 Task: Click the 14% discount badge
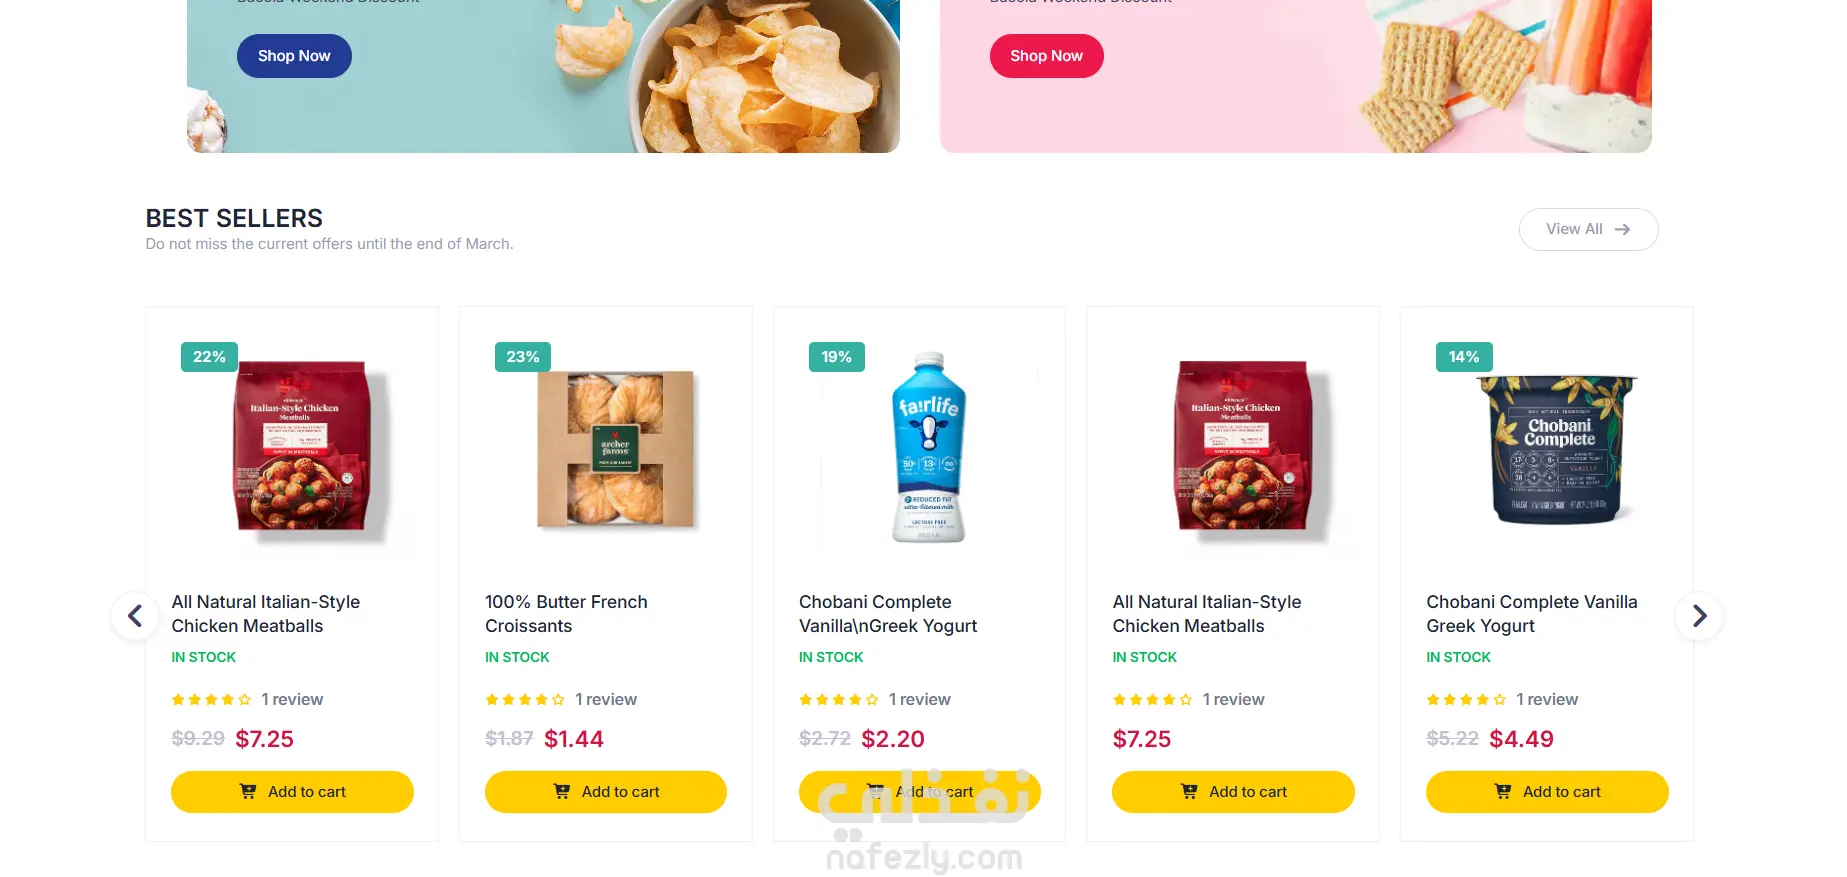click(1463, 357)
